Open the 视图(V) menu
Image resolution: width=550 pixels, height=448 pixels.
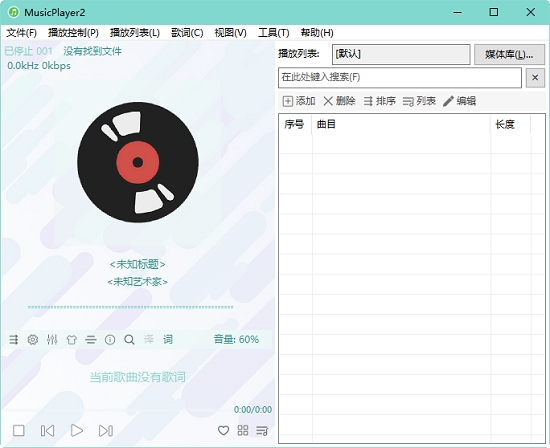(230, 33)
